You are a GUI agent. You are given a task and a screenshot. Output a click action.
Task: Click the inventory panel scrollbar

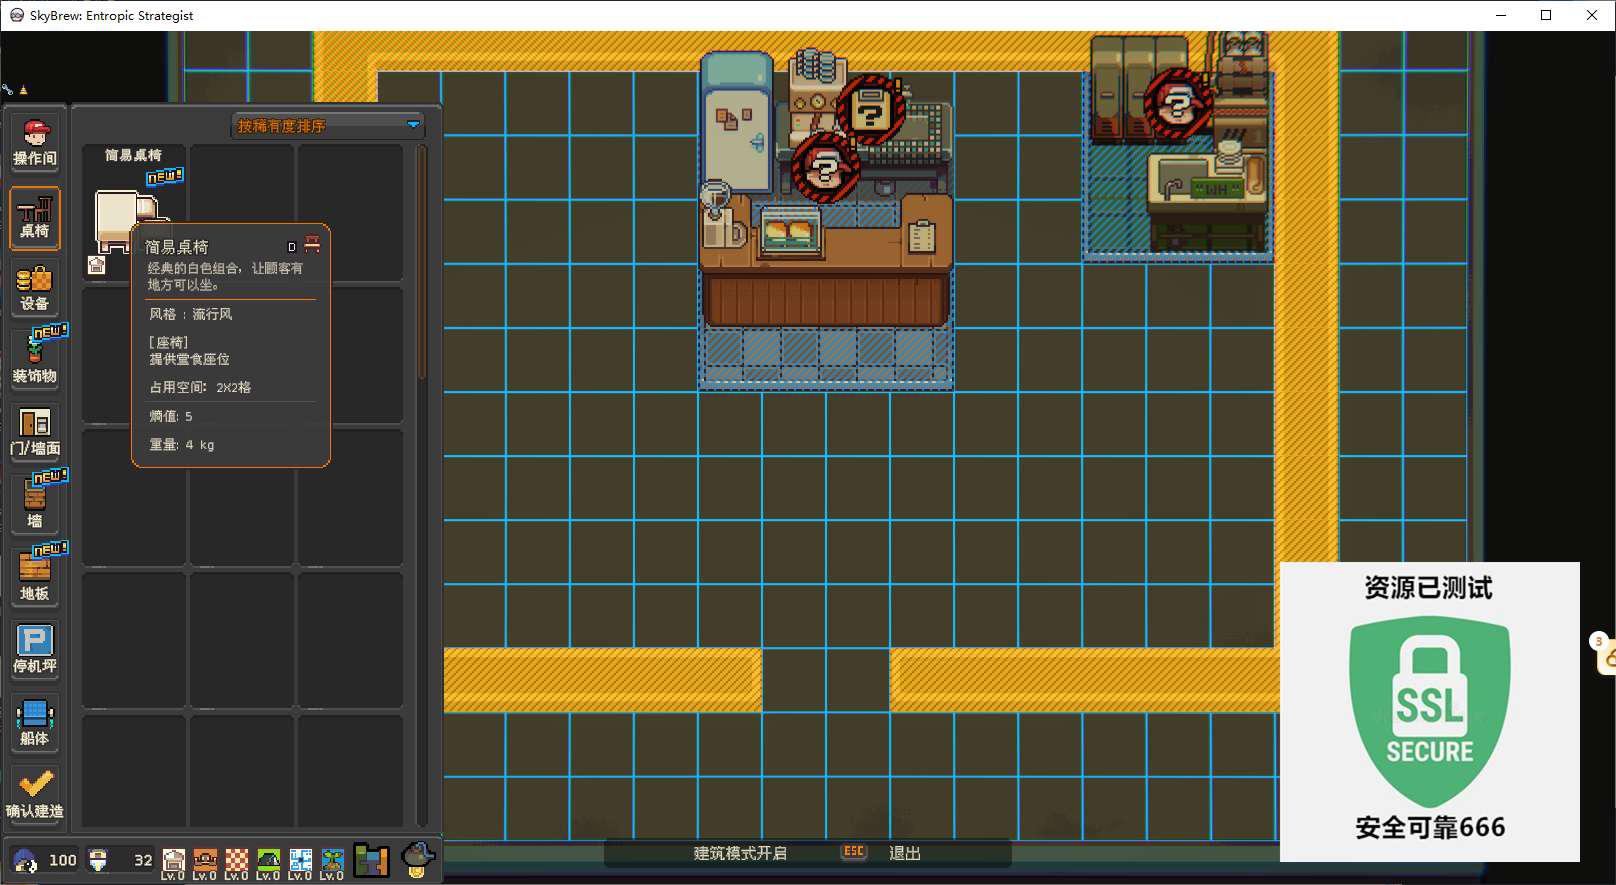[422, 262]
